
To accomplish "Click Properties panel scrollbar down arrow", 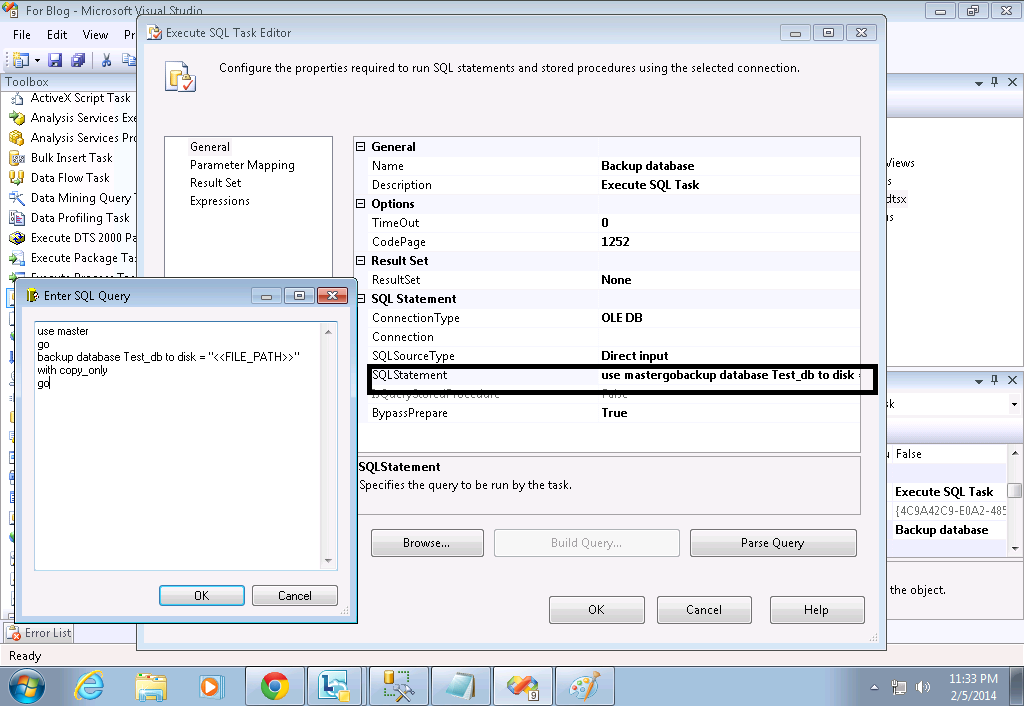I will tap(1015, 549).
